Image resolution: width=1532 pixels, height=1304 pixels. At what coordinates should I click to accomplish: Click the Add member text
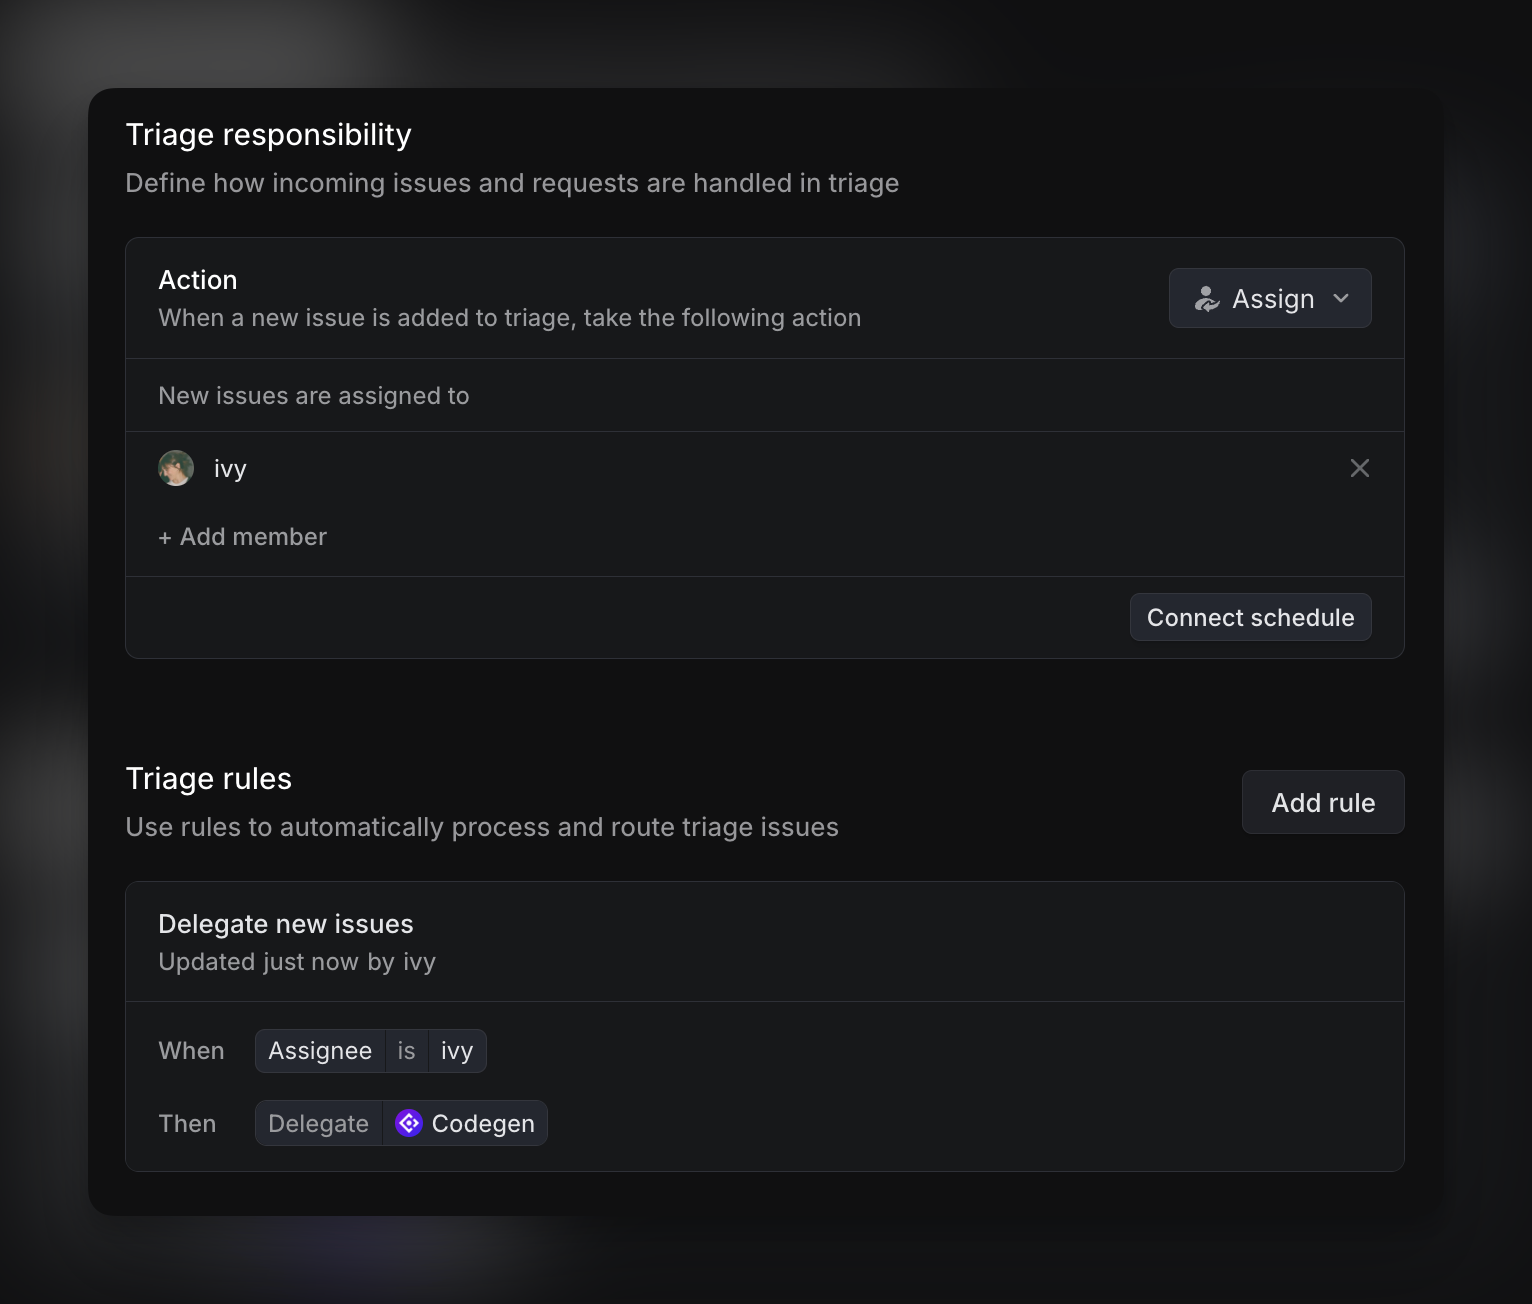[x=253, y=537]
